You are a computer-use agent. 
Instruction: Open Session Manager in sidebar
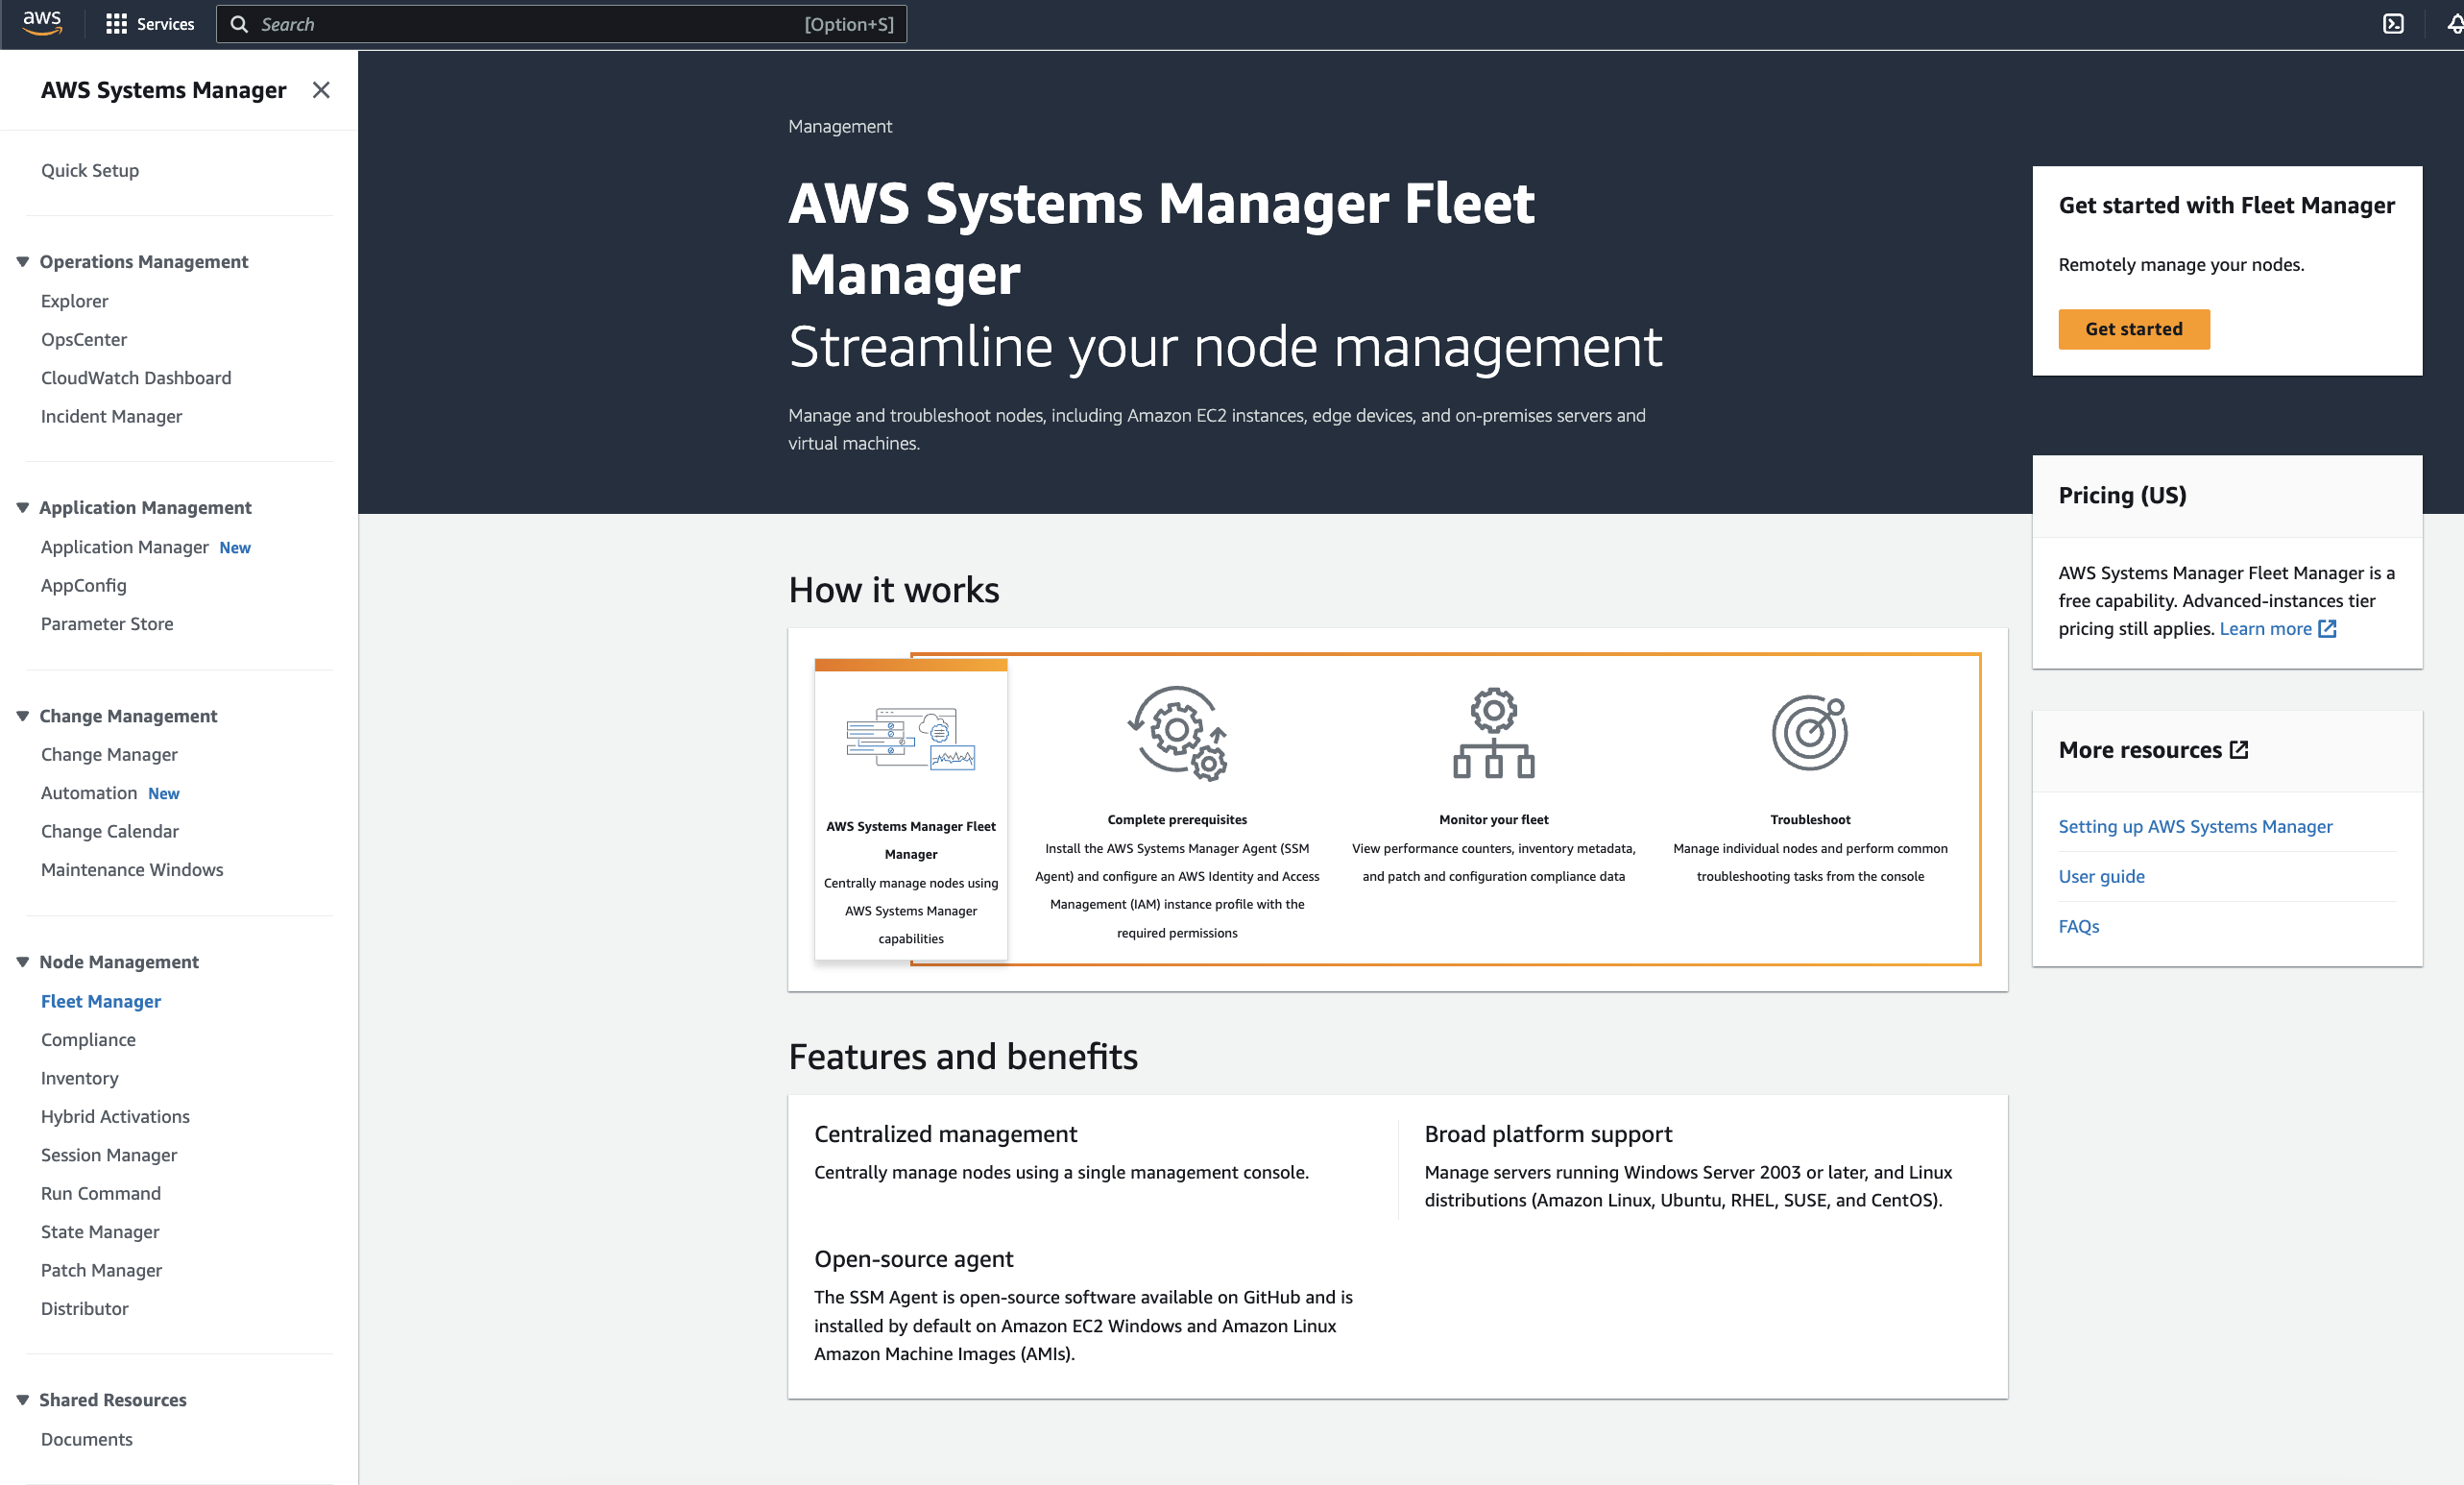click(109, 1155)
